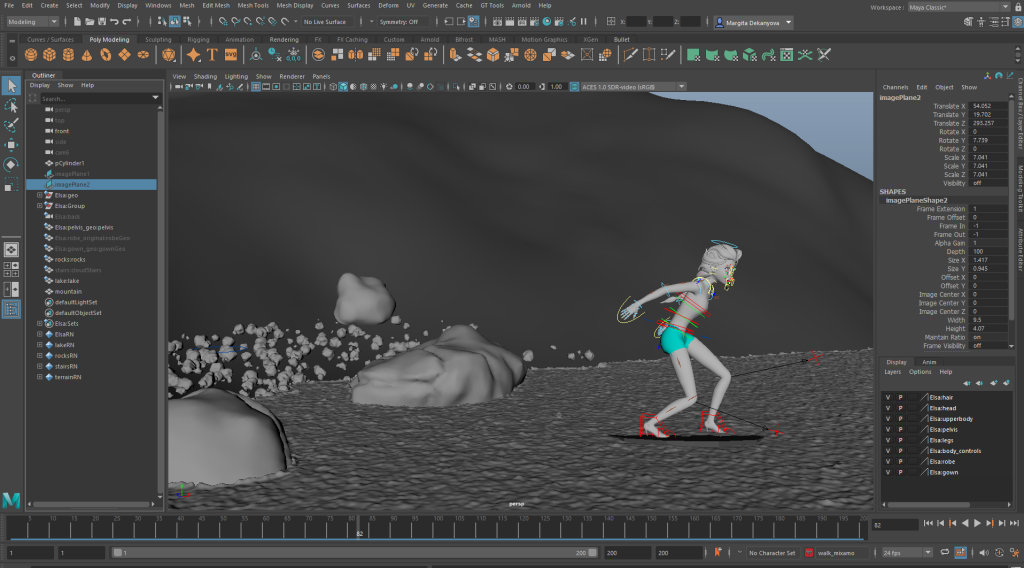Click the Polygon Type text icon
The width and height of the screenshot is (1024, 568).
coord(212,55)
